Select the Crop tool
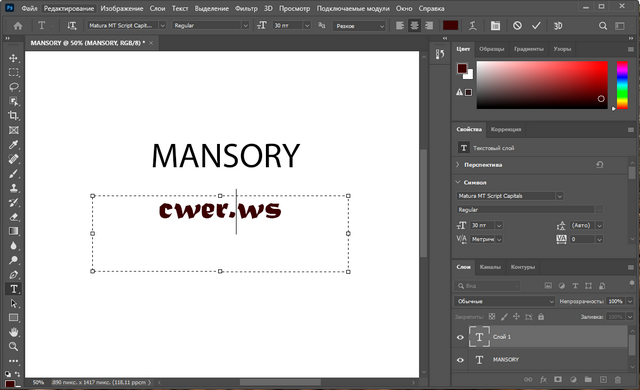Image resolution: width=640 pixels, height=390 pixels. point(13,115)
